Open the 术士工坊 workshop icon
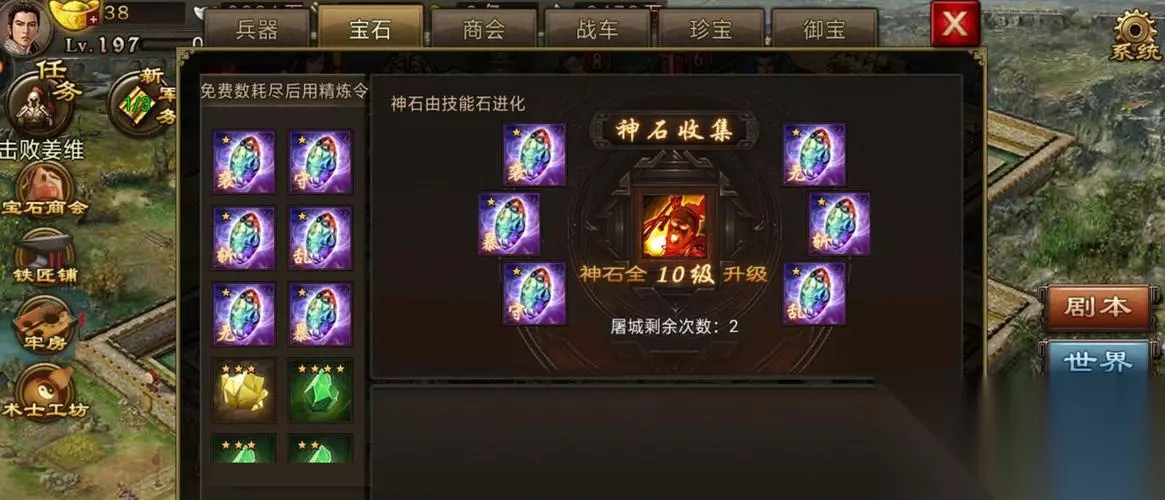 click(46, 394)
